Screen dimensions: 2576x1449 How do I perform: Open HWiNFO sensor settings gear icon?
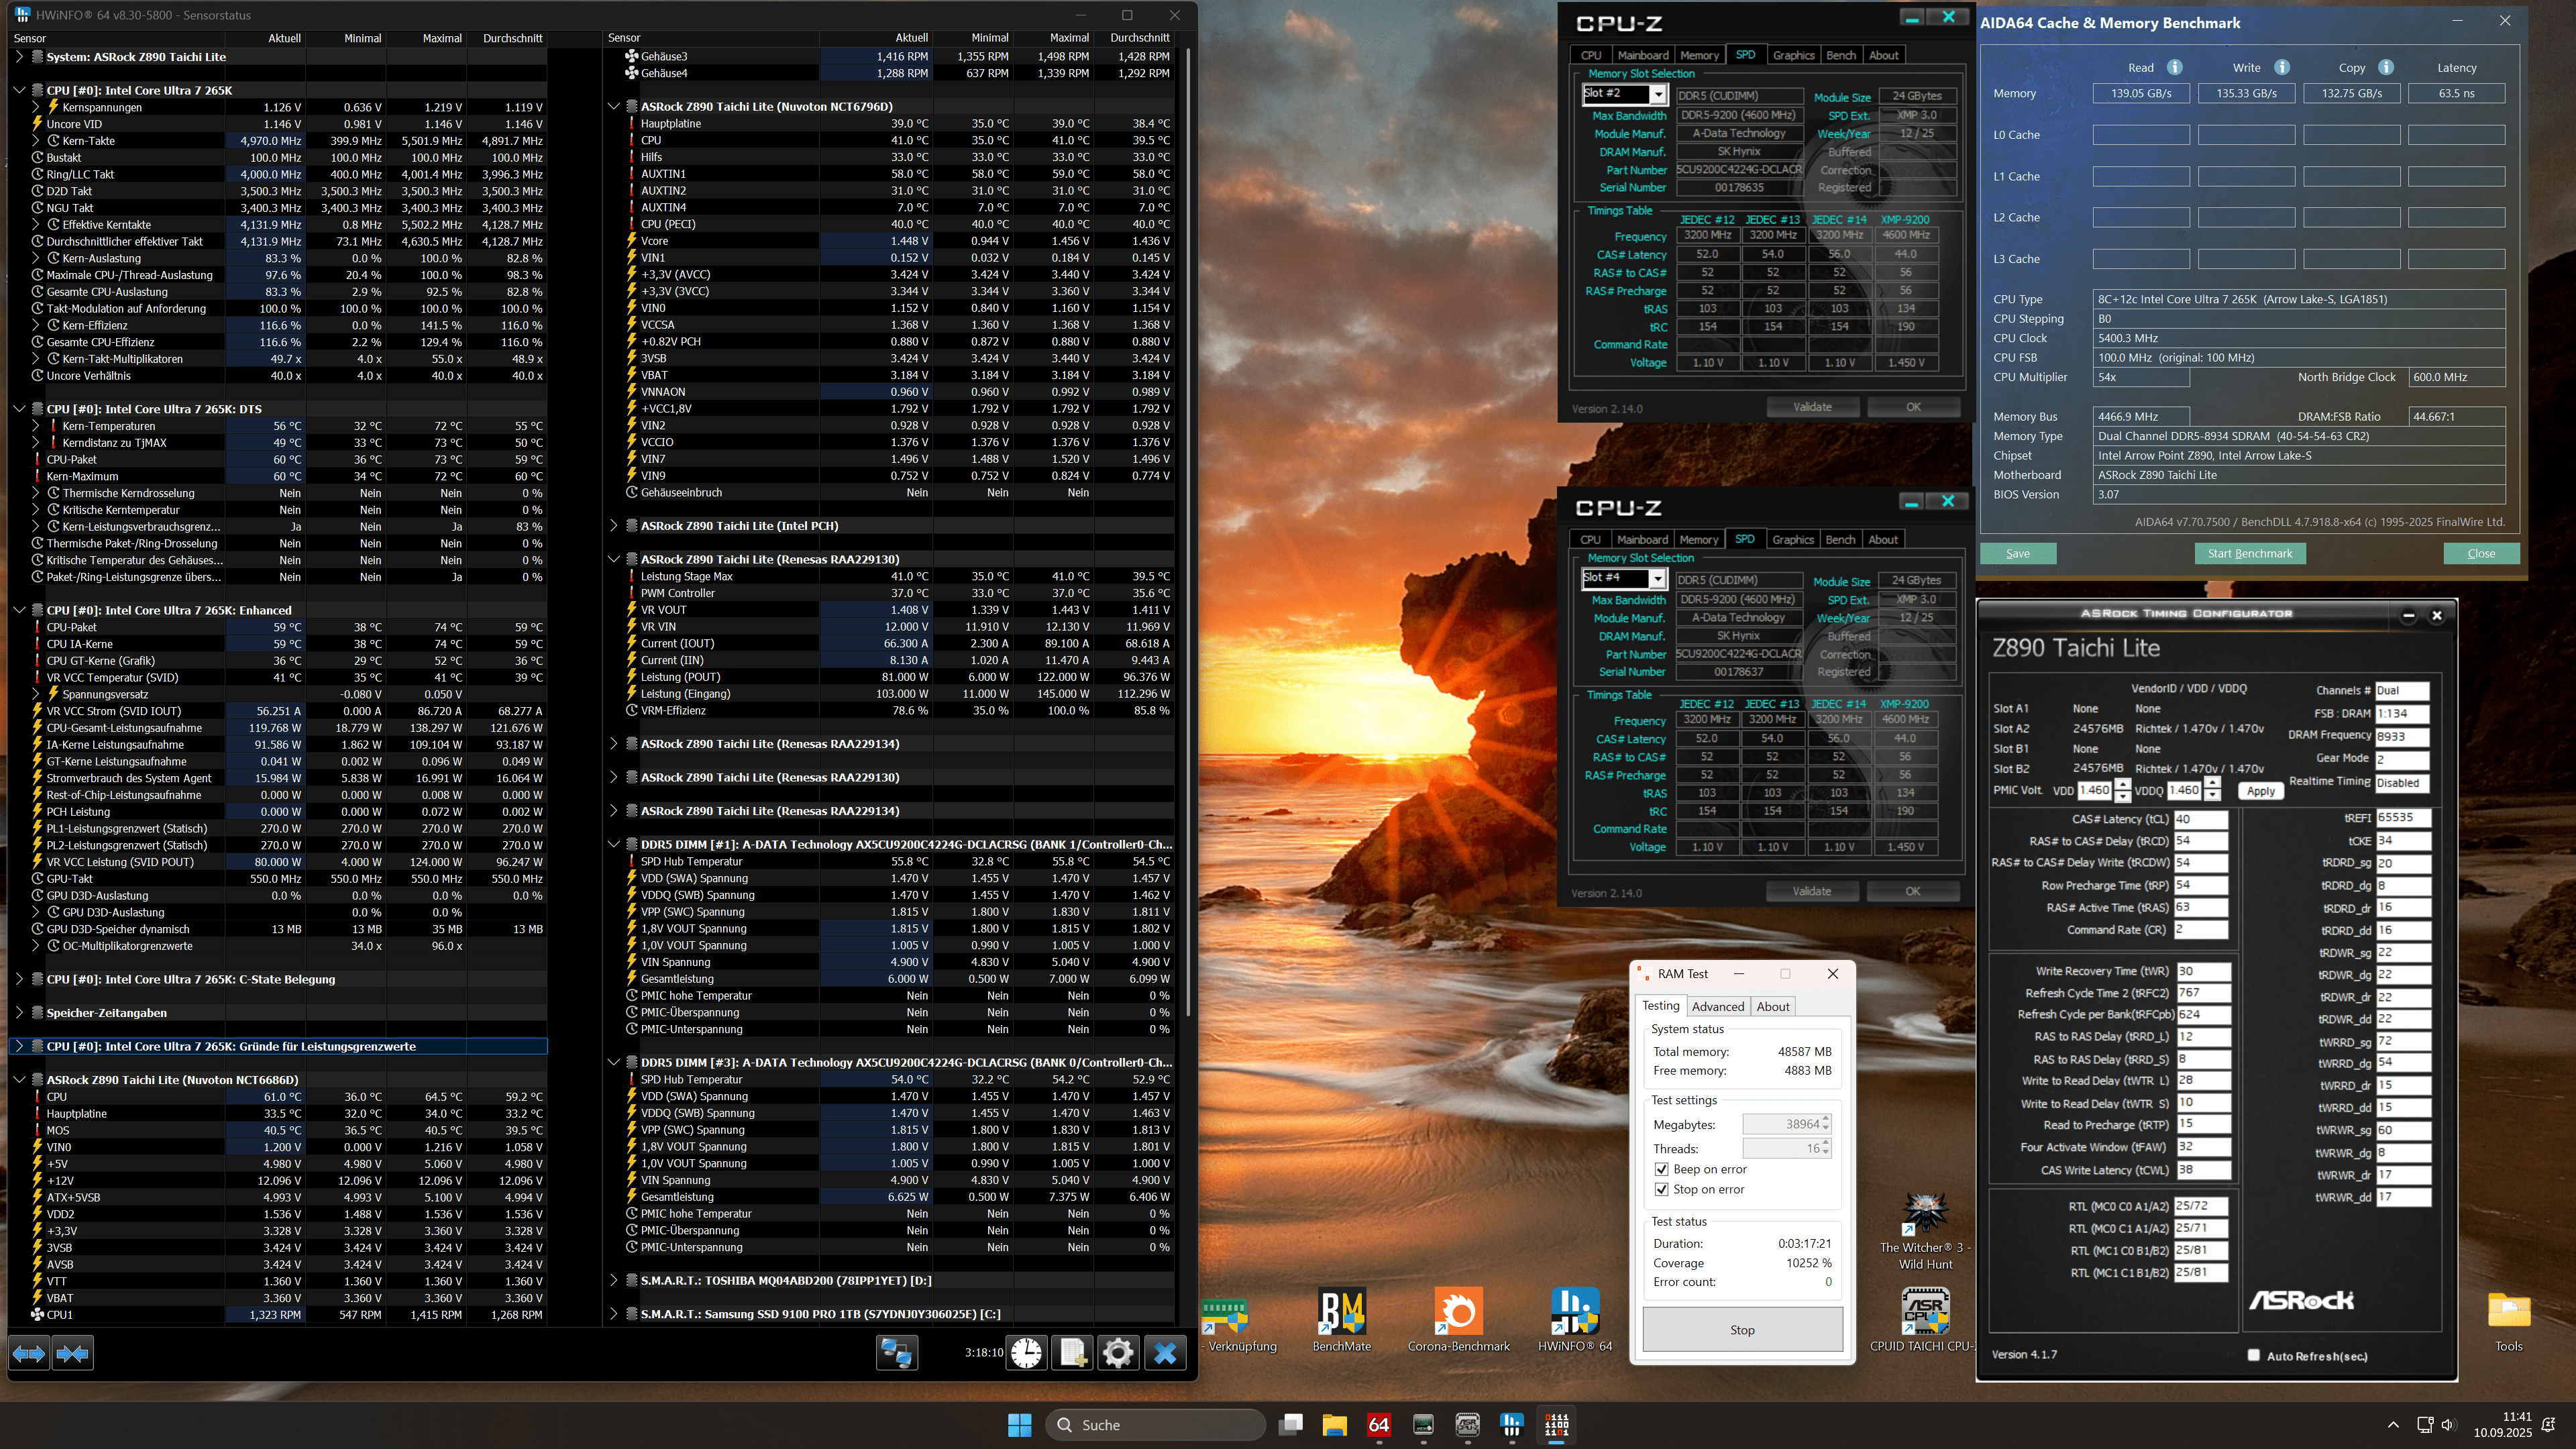click(x=1118, y=1353)
